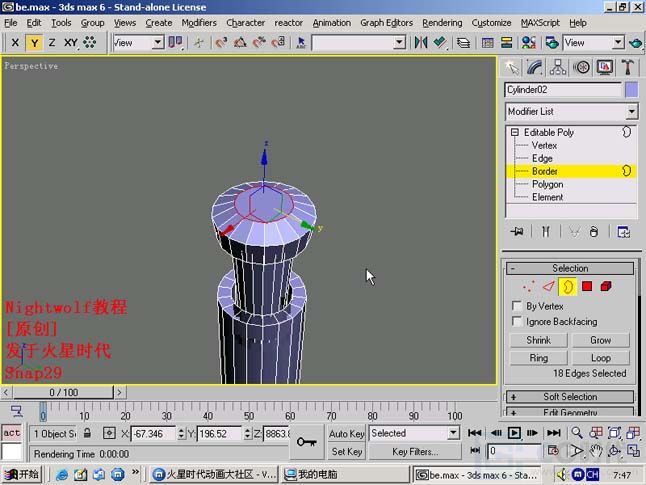Open the Render Scene dialog icon
Image resolution: width=646 pixels, height=485 pixels.
[x=552, y=42]
